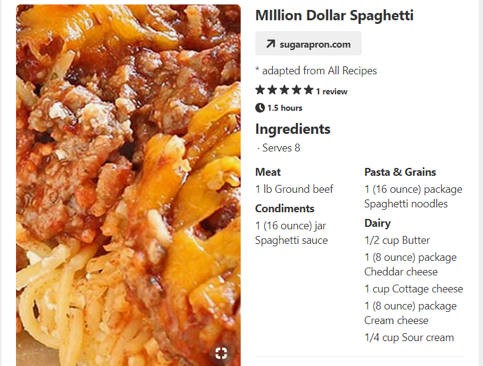Viewport: 483px width, 366px height.
Task: Select the Meat category heading
Action: tap(268, 172)
